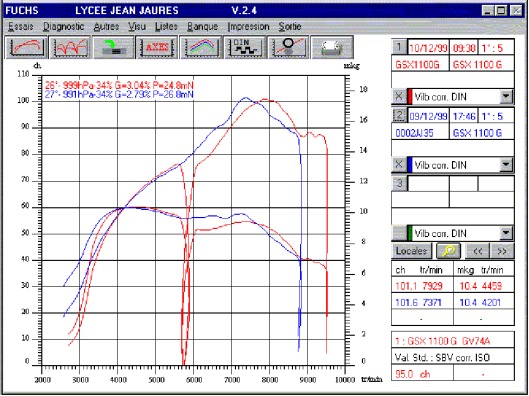This screenshot has width=529, height=396.
Task: Click the blue 4201 tr/min torque value
Action: click(x=491, y=302)
